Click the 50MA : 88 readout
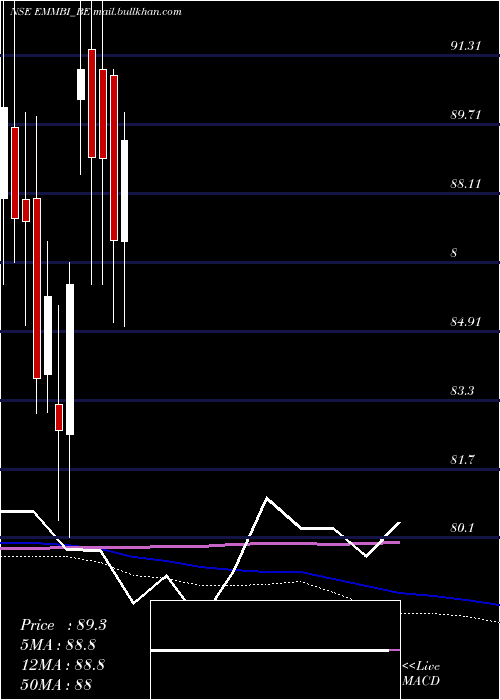The height and width of the screenshot is (700, 500). pyautogui.click(x=56, y=684)
